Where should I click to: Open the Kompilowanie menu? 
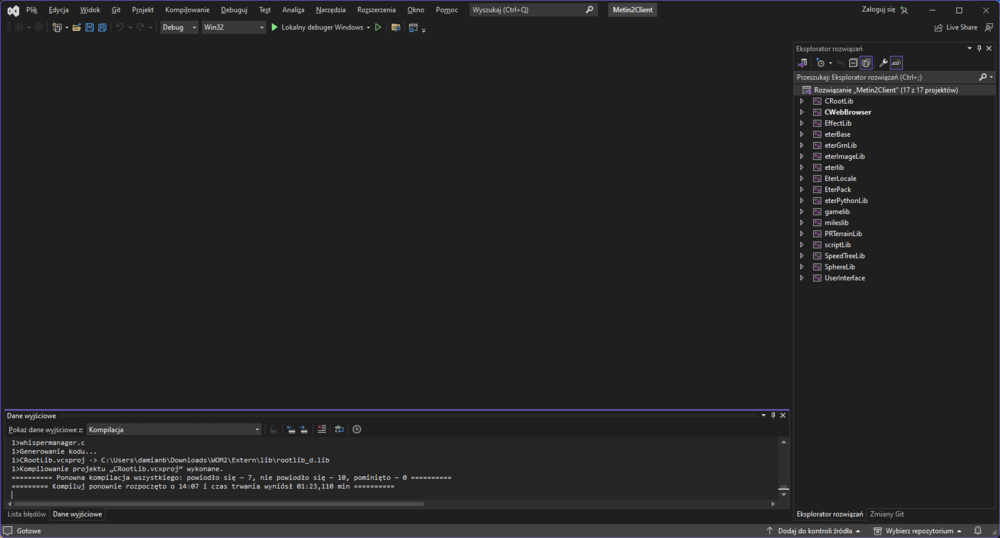point(187,10)
